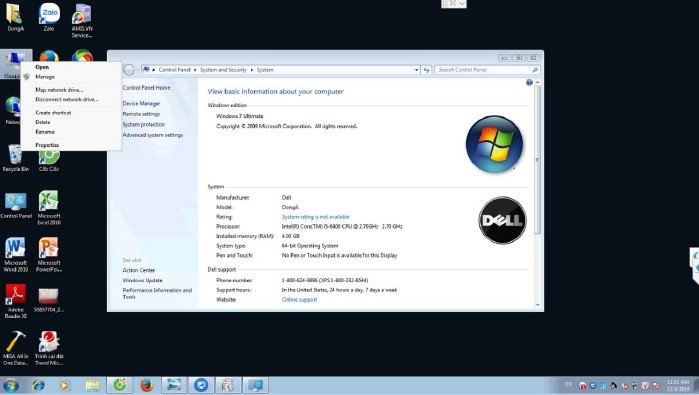The image size is (699, 395).
Task: Click the Windows Start button
Action: click(11, 385)
